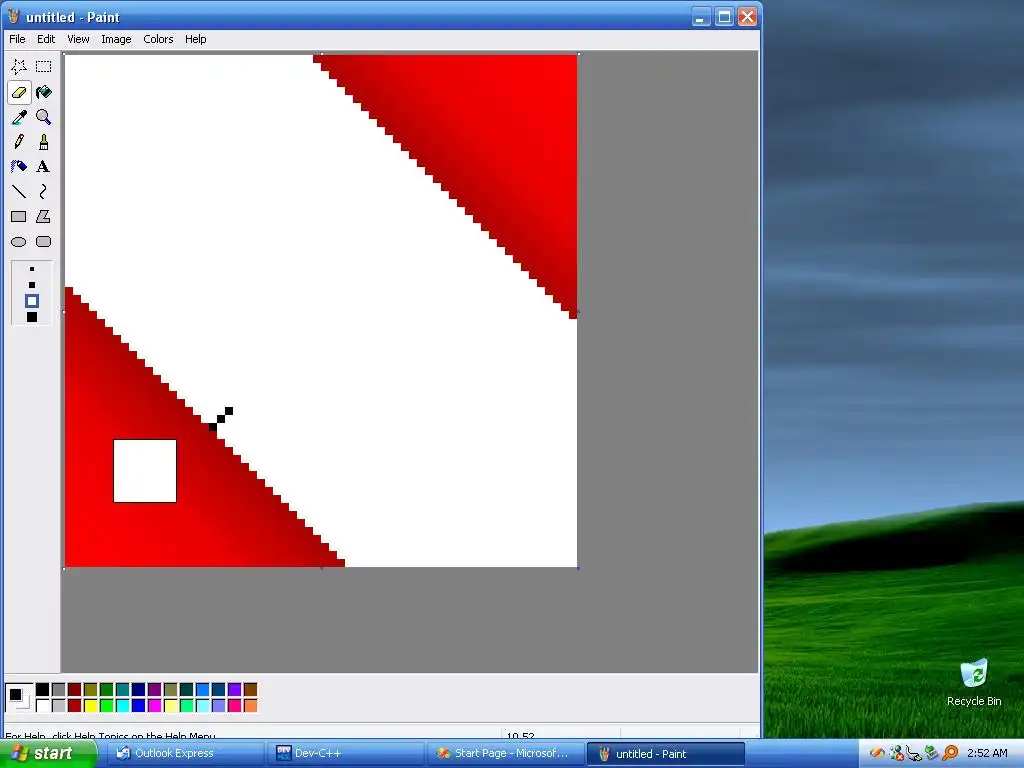Select the Recycle Bin desktop icon
Image resolution: width=1024 pixels, height=768 pixels.
coord(974,682)
